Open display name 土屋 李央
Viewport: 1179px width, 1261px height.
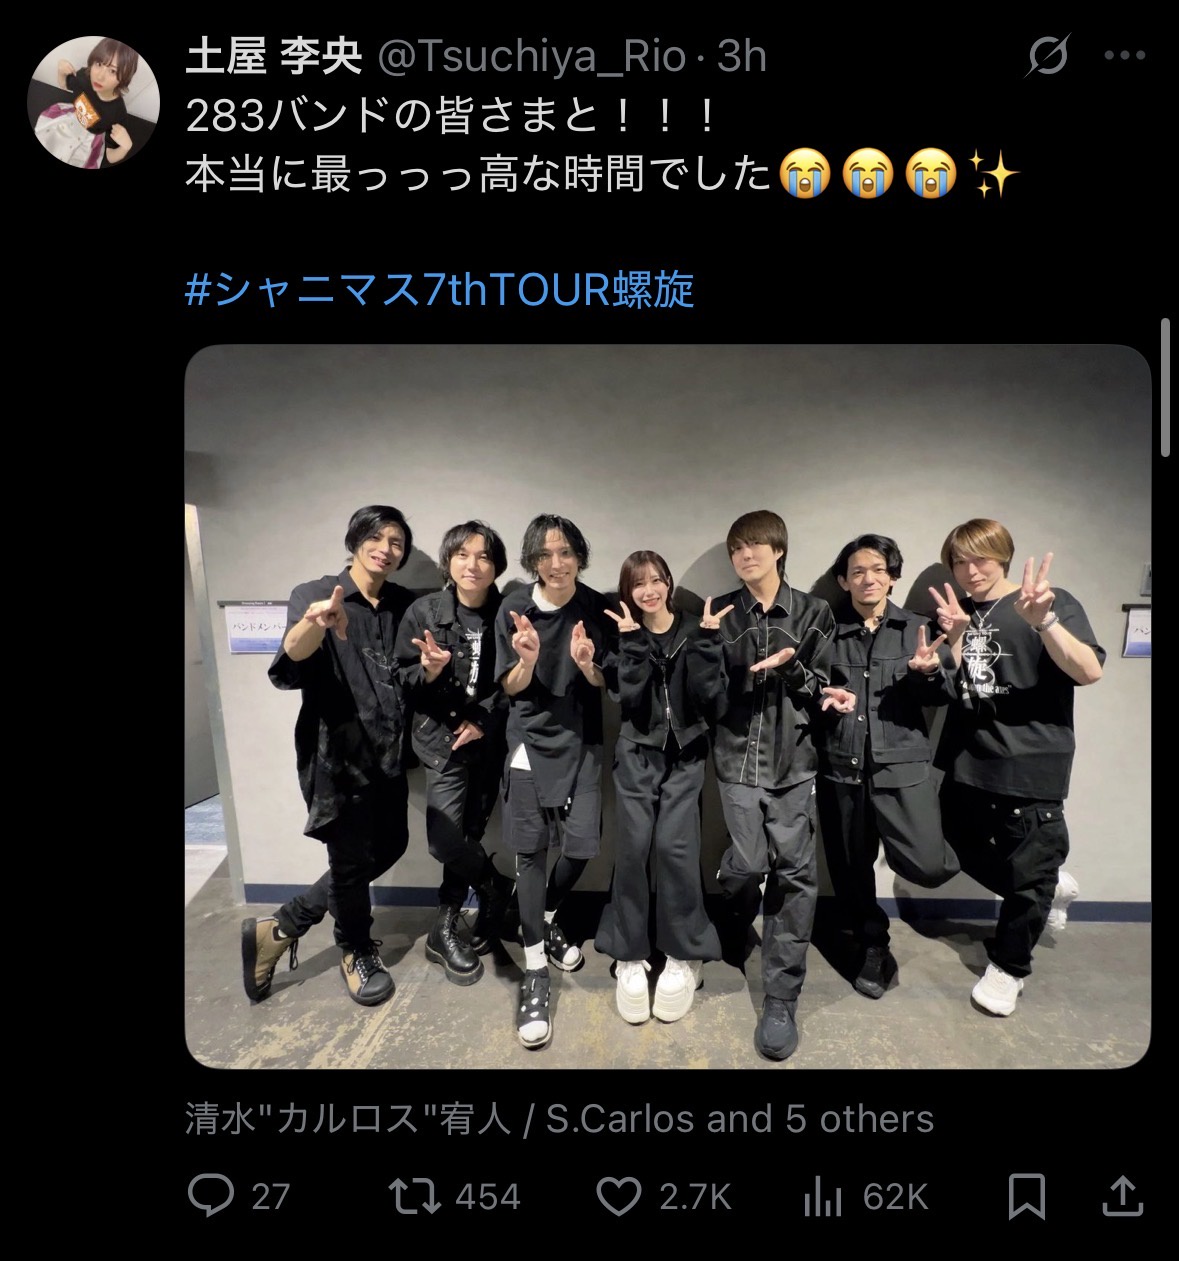click(273, 57)
